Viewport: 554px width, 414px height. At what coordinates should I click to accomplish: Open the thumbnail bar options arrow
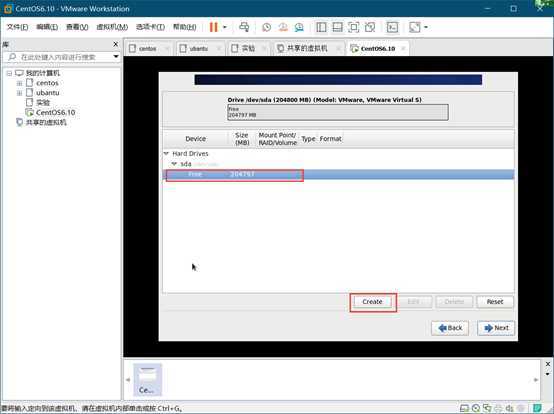(548, 374)
